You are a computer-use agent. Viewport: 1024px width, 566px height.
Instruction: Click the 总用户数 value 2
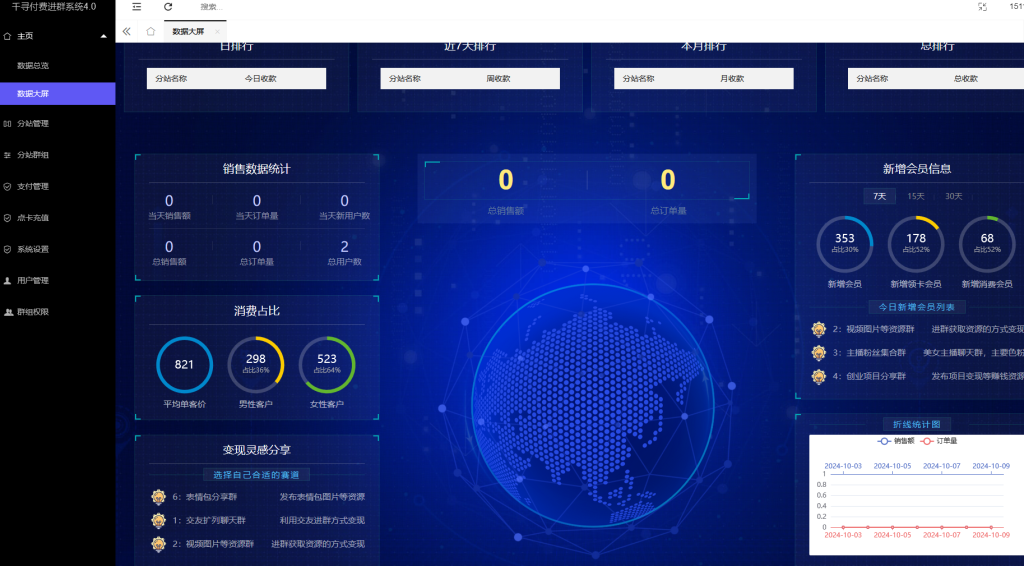coord(344,247)
